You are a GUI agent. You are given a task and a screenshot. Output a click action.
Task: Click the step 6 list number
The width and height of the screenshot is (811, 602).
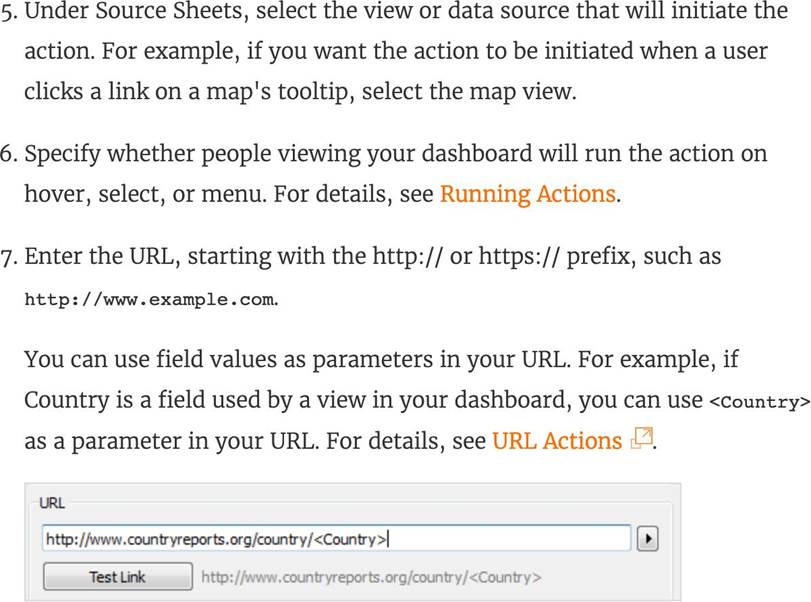click(x=10, y=155)
